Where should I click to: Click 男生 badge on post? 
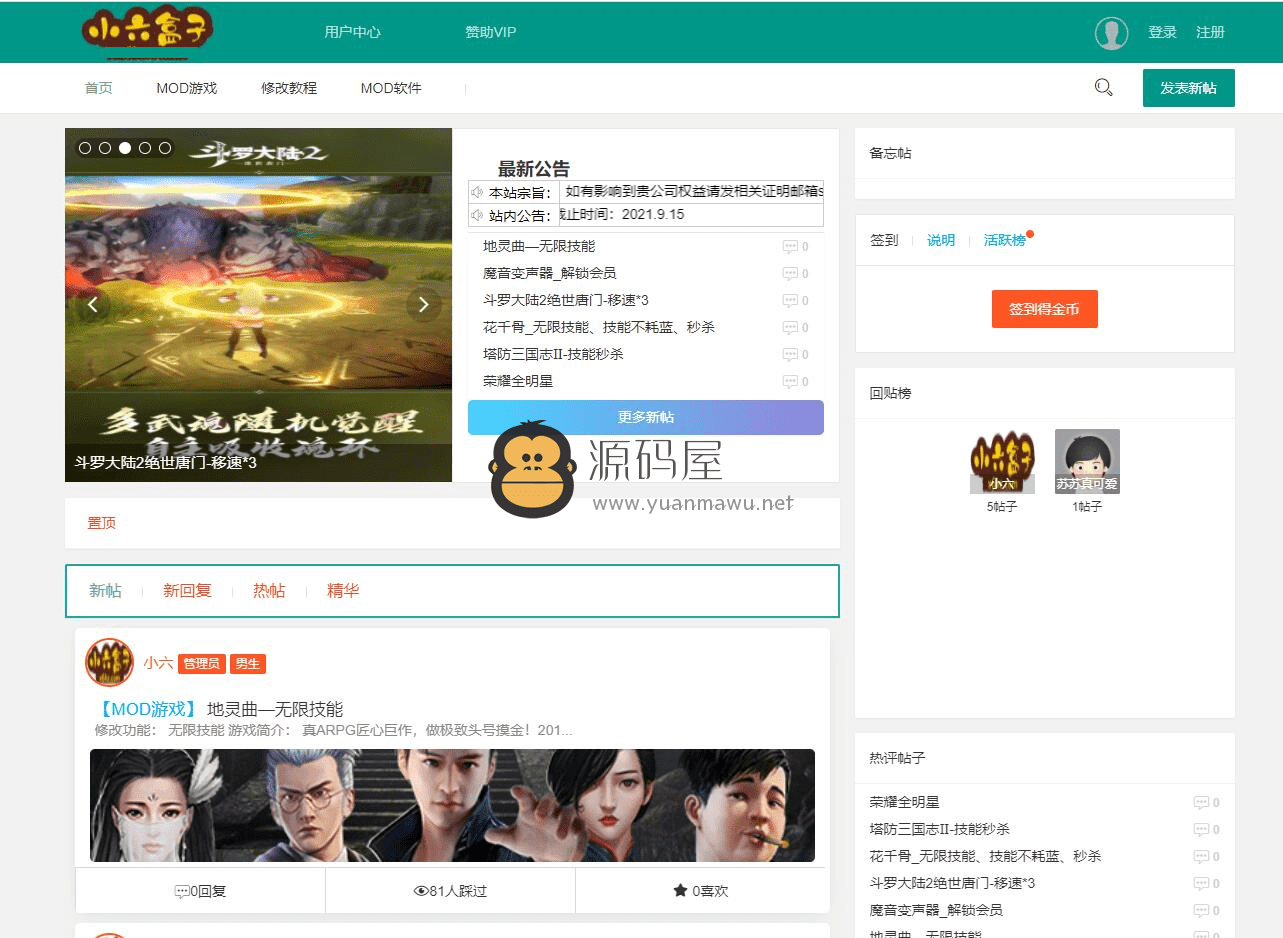[x=247, y=663]
